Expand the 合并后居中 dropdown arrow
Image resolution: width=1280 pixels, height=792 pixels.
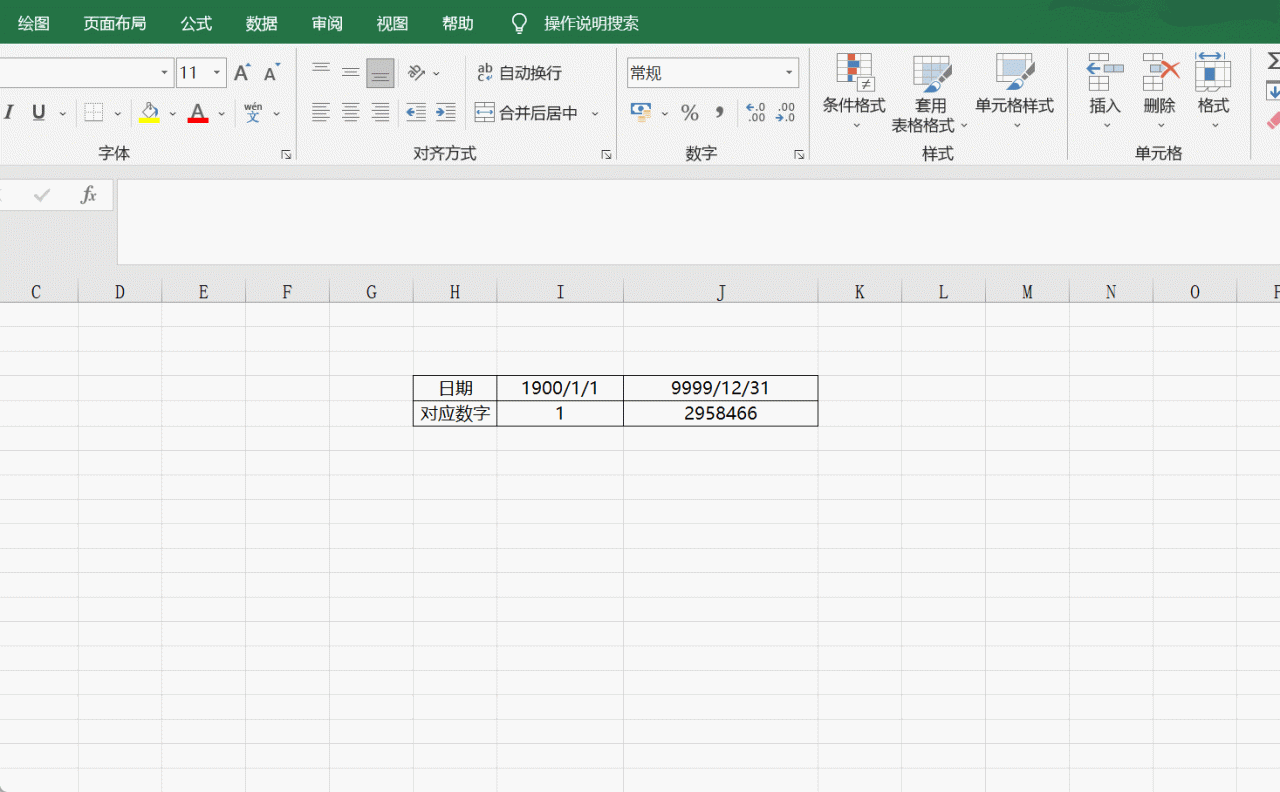[x=595, y=114]
